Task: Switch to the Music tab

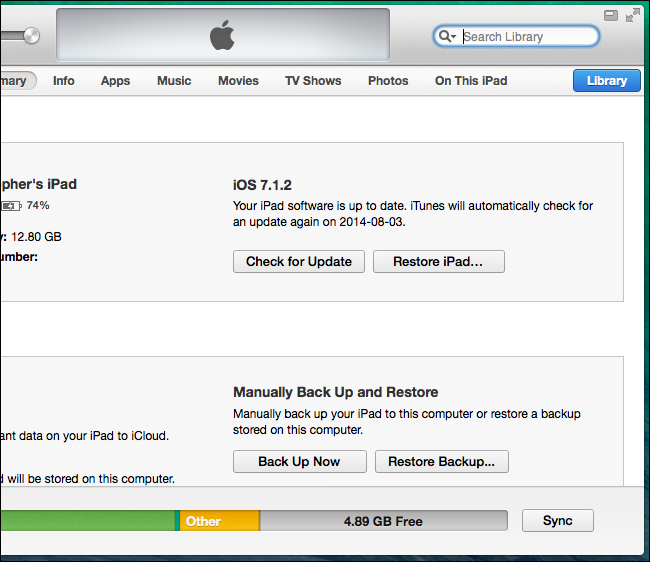Action: (x=174, y=81)
